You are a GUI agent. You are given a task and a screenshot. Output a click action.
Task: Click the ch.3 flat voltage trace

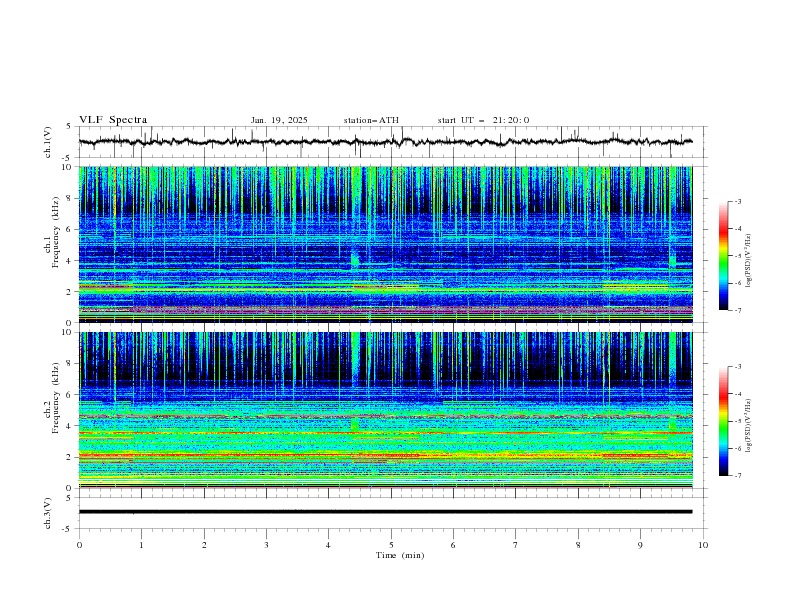[x=385, y=512]
